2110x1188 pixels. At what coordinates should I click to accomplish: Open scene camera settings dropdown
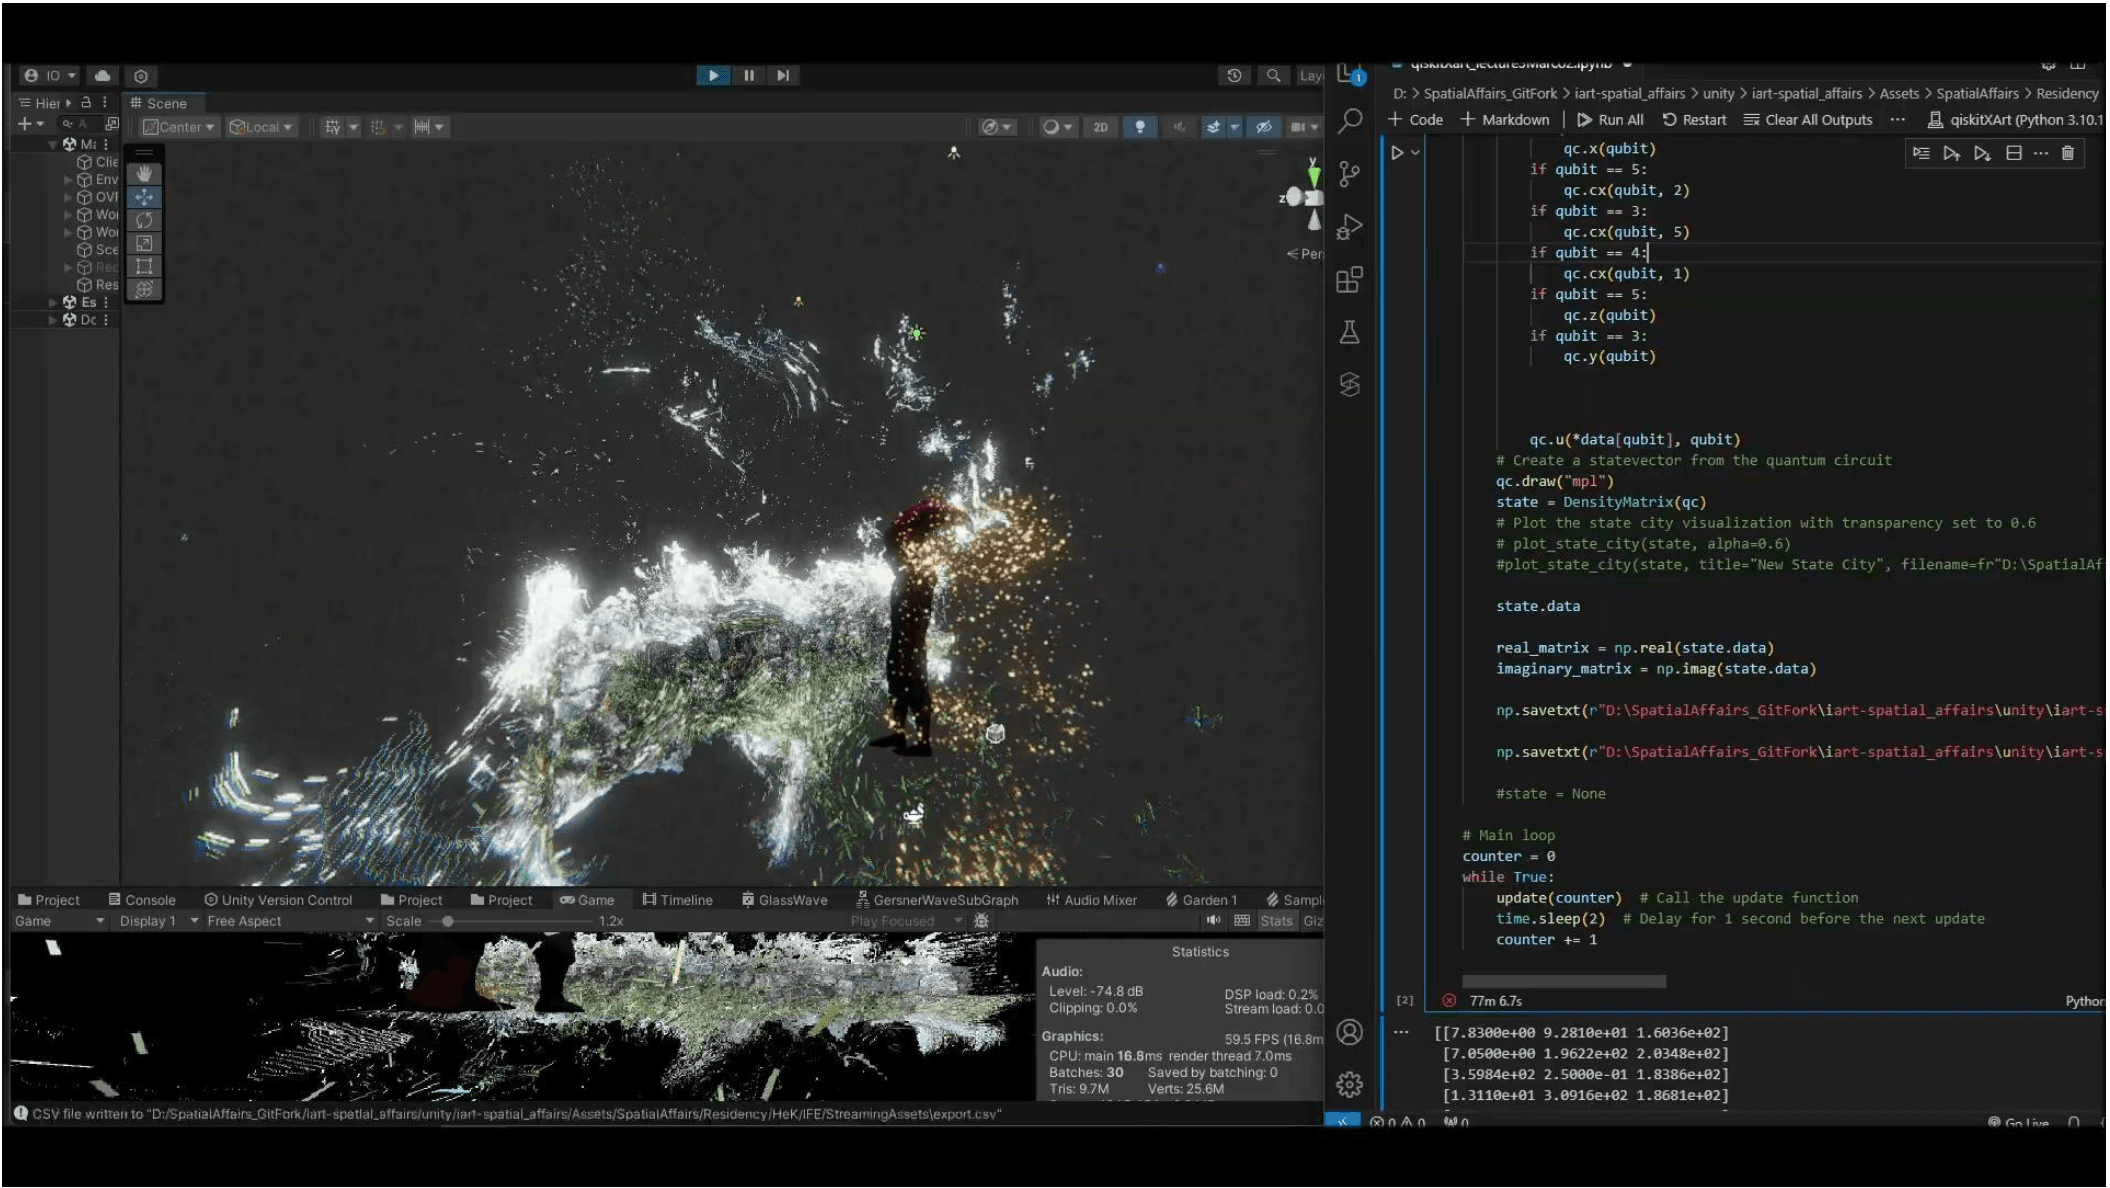pyautogui.click(x=1304, y=127)
